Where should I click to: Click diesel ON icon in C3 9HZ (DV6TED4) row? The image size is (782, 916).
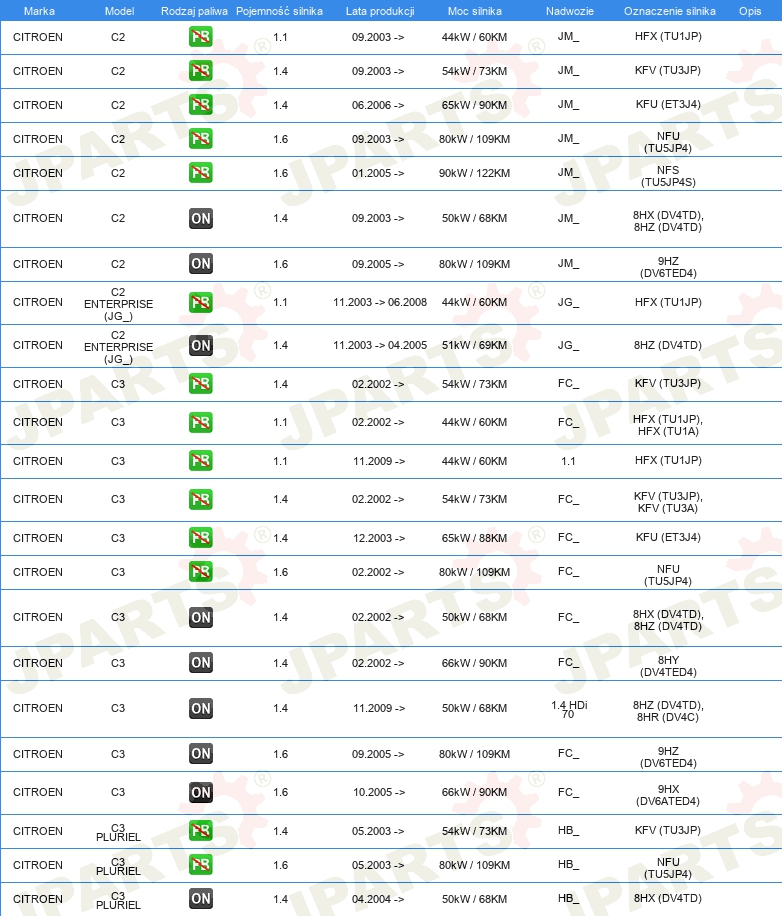coord(200,754)
